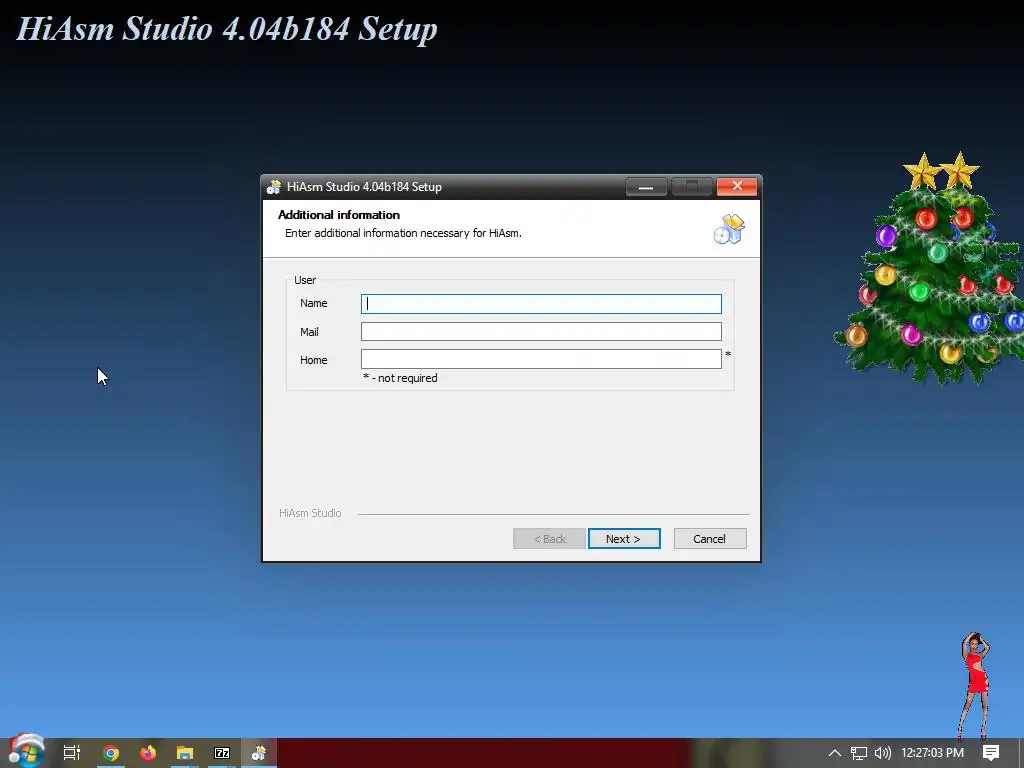Click the clock showing 12:27:03 PM
This screenshot has width=1024, height=768.
pos(932,753)
